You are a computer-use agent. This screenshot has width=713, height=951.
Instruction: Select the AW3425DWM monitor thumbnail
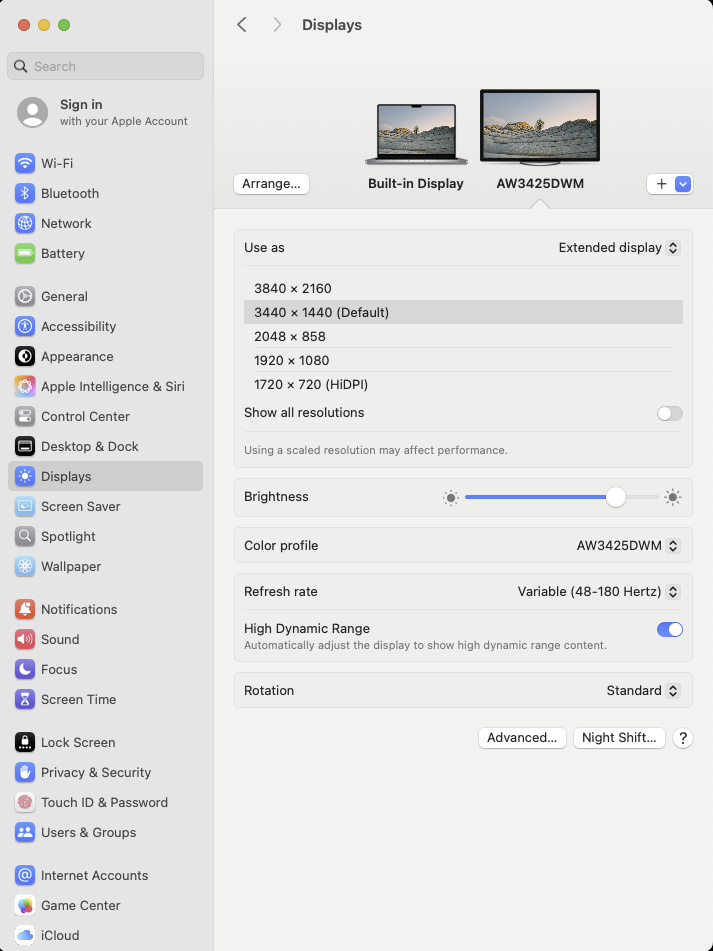tap(540, 127)
